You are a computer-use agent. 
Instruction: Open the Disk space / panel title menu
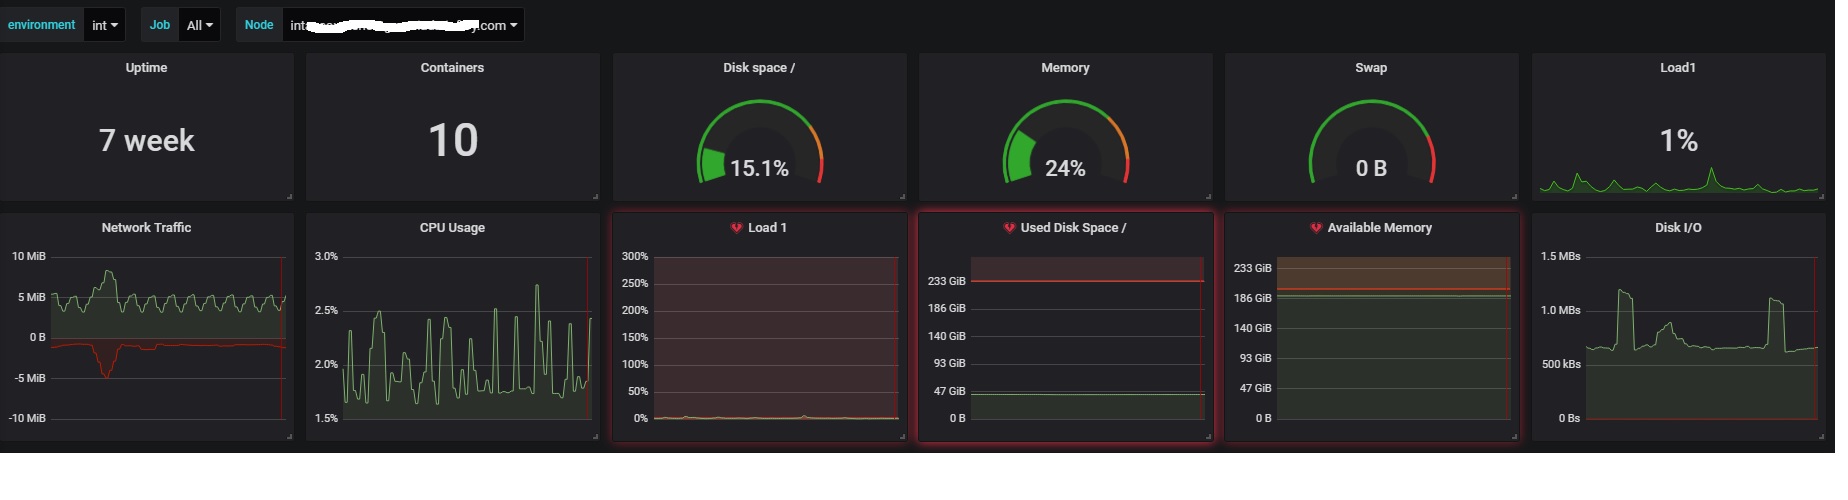pyautogui.click(x=759, y=68)
